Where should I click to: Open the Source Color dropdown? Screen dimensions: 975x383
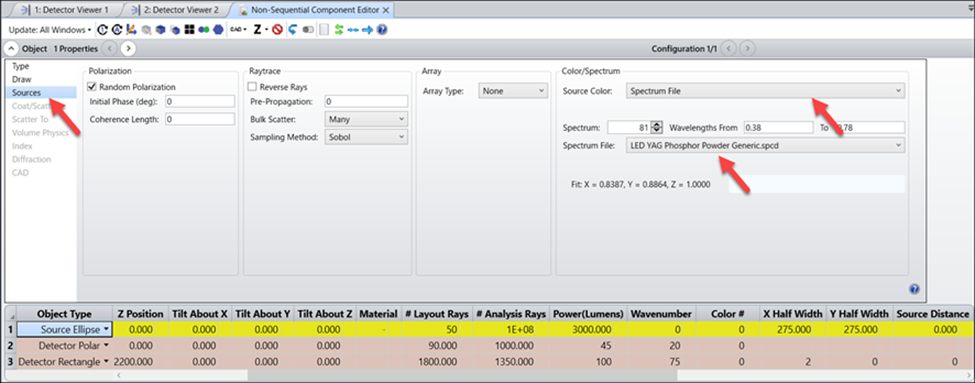(x=765, y=91)
